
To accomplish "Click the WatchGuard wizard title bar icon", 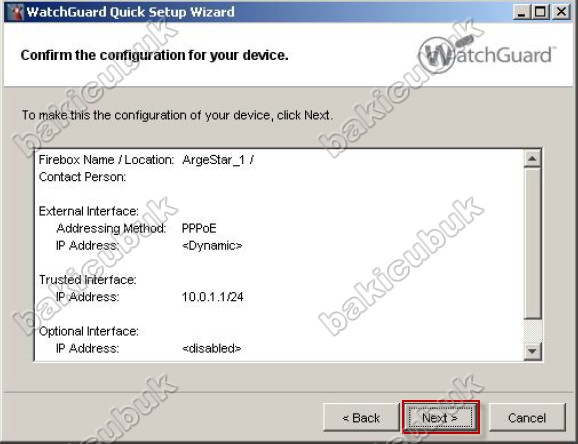I will click(15, 12).
